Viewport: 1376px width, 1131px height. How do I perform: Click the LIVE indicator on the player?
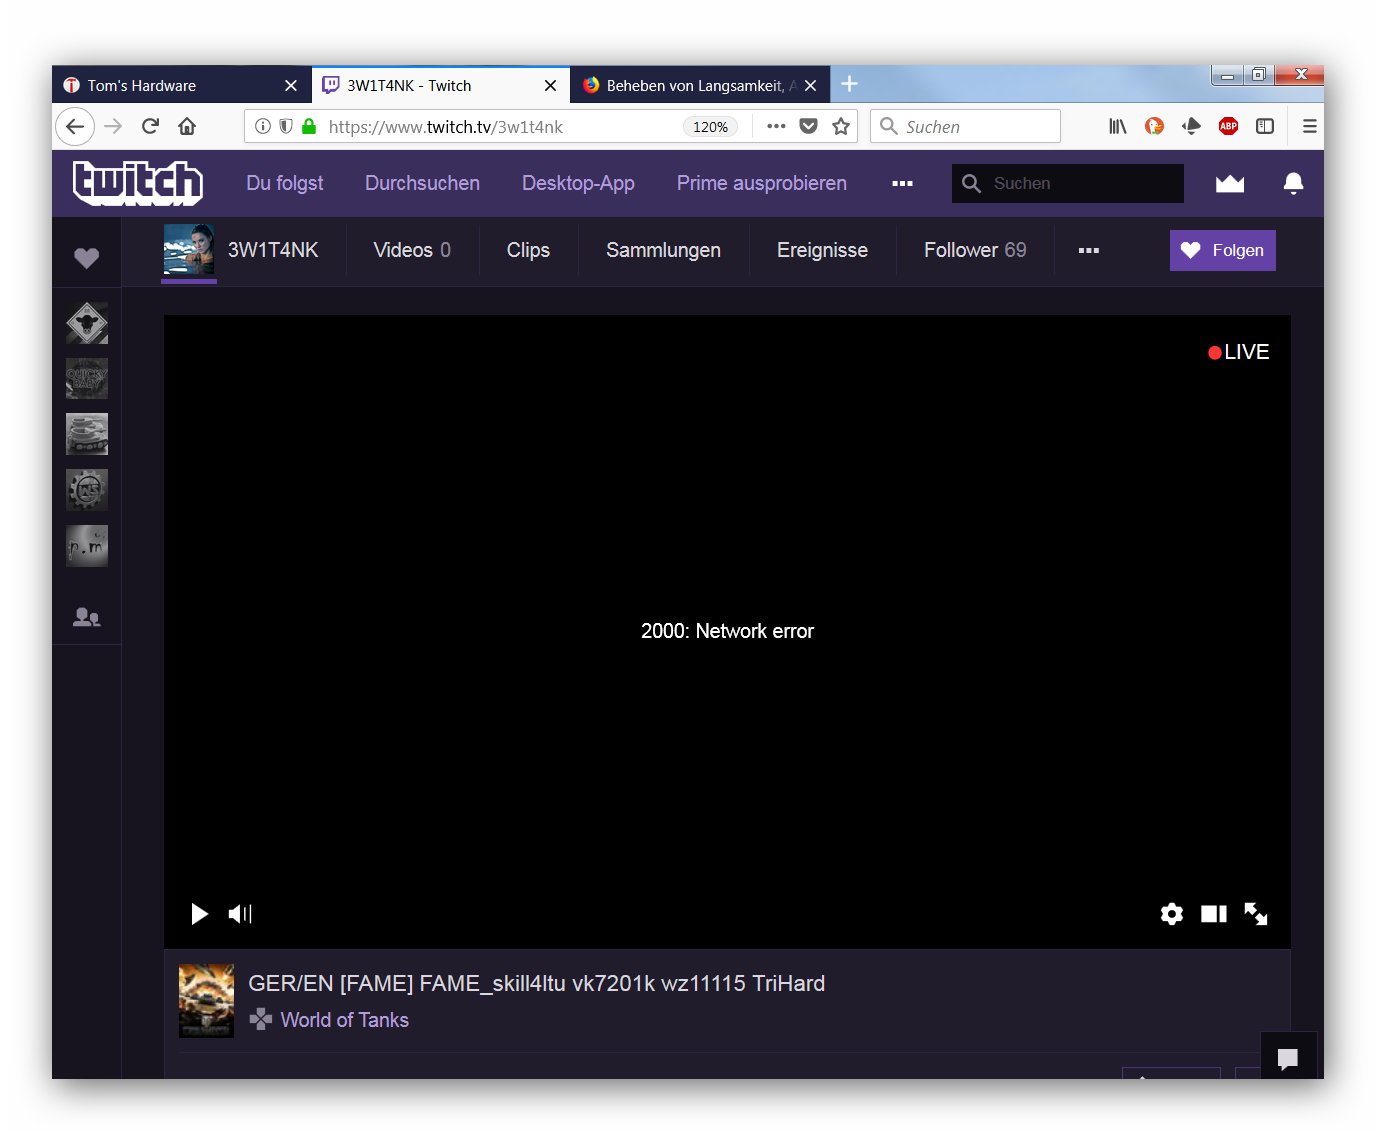pyautogui.click(x=1238, y=352)
